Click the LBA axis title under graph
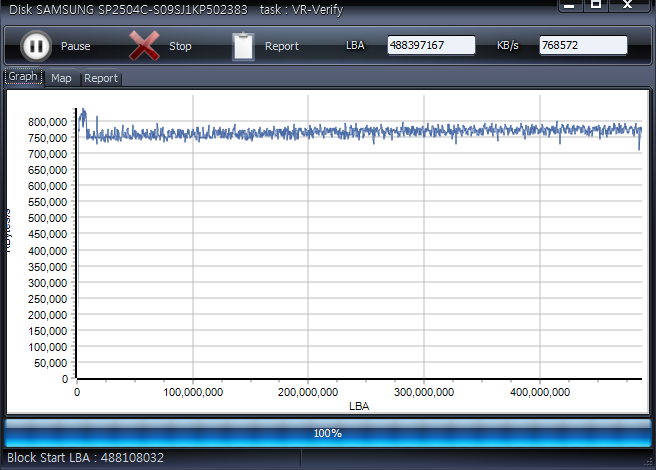 coord(359,406)
